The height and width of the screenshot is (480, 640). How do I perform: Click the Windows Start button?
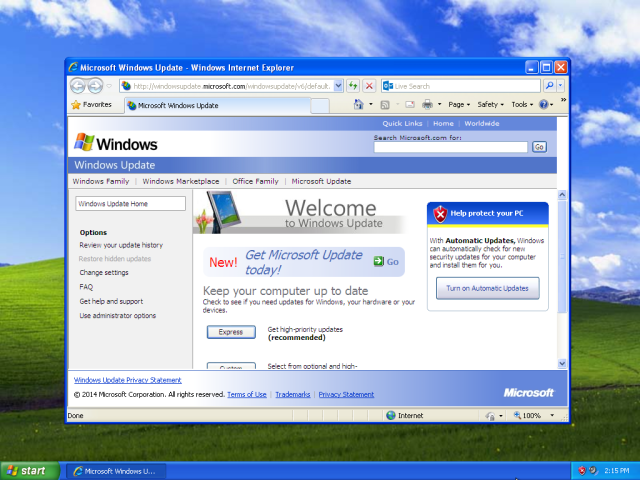pyautogui.click(x=27, y=470)
